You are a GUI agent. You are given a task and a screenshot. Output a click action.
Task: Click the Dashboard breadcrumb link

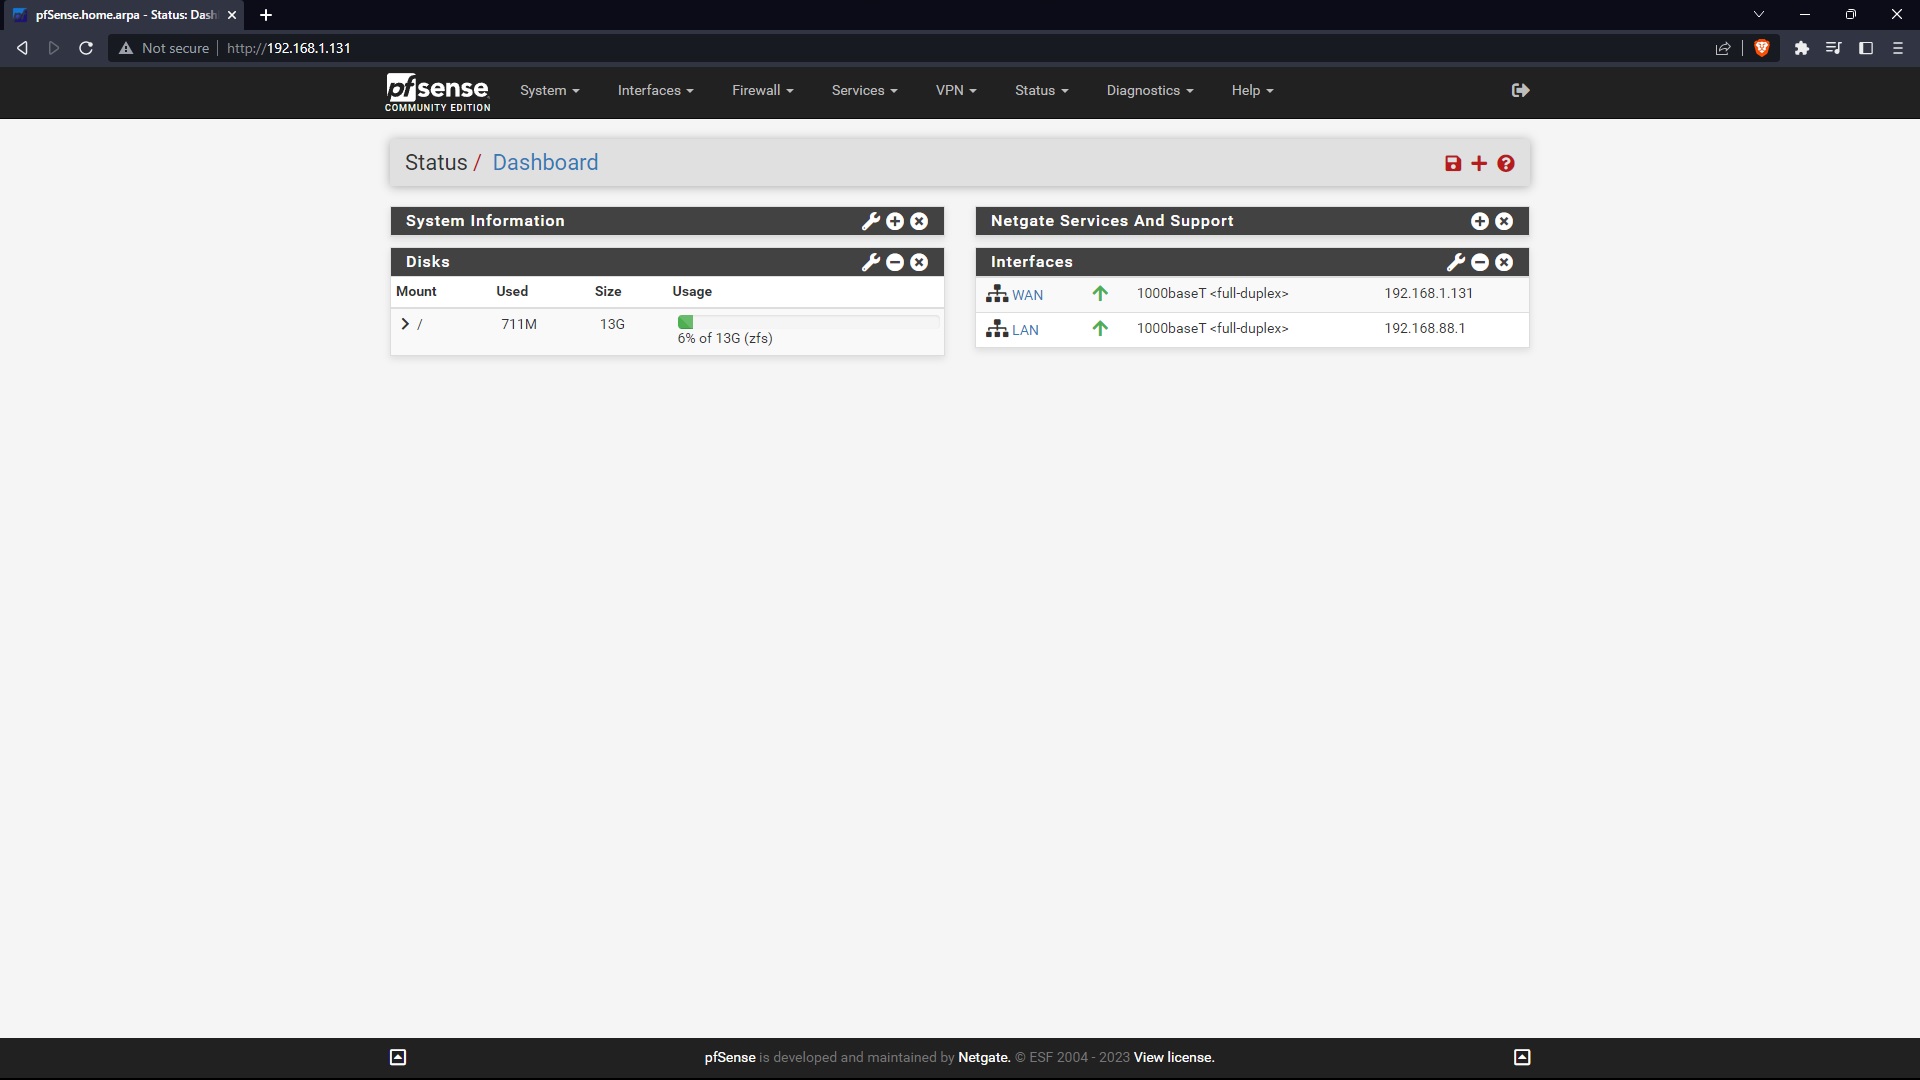(545, 163)
